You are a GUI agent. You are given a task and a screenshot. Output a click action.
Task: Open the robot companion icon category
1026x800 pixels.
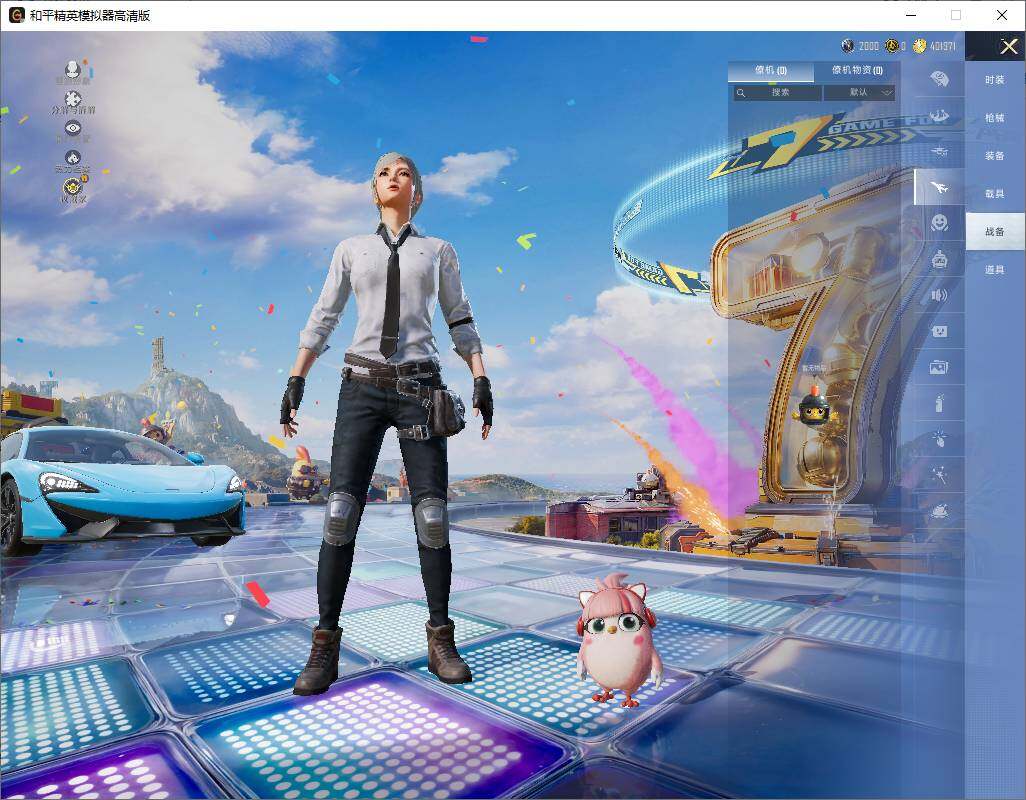coord(939,260)
